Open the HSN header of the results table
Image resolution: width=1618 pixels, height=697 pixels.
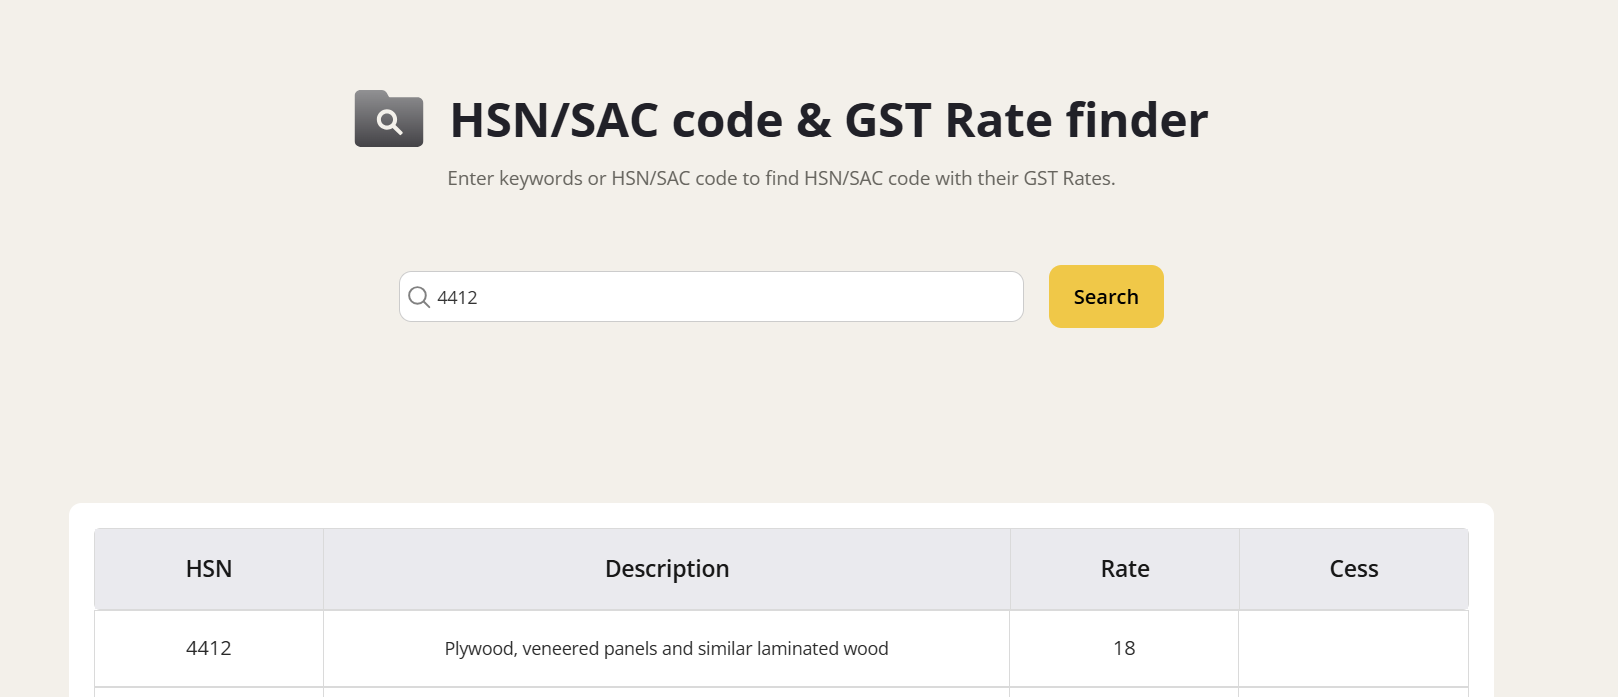(x=208, y=568)
